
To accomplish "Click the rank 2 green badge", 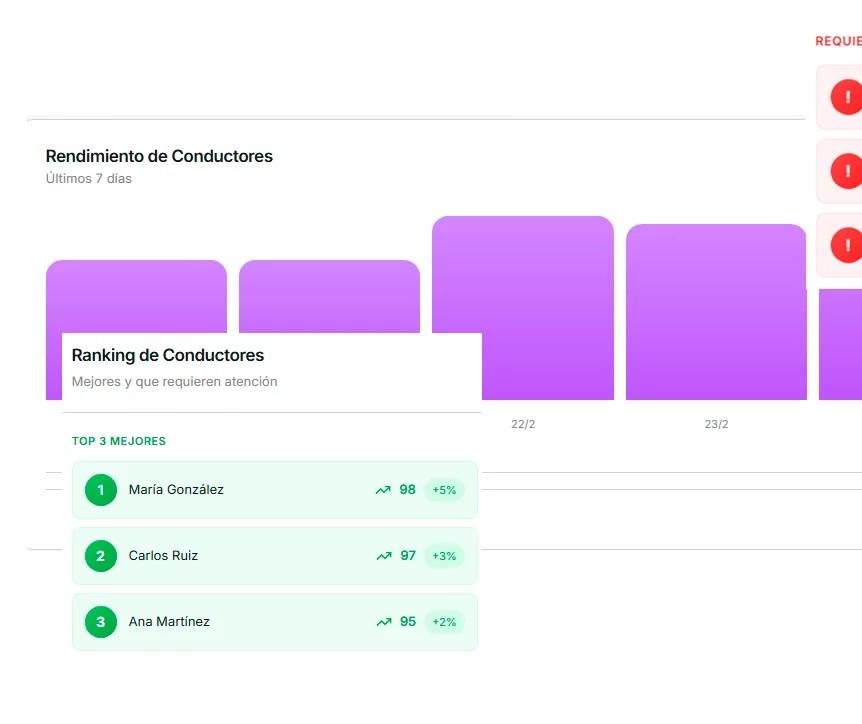I will (101, 556).
